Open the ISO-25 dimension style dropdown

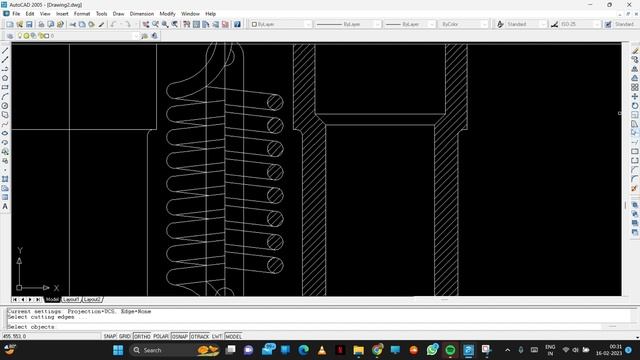580,24
